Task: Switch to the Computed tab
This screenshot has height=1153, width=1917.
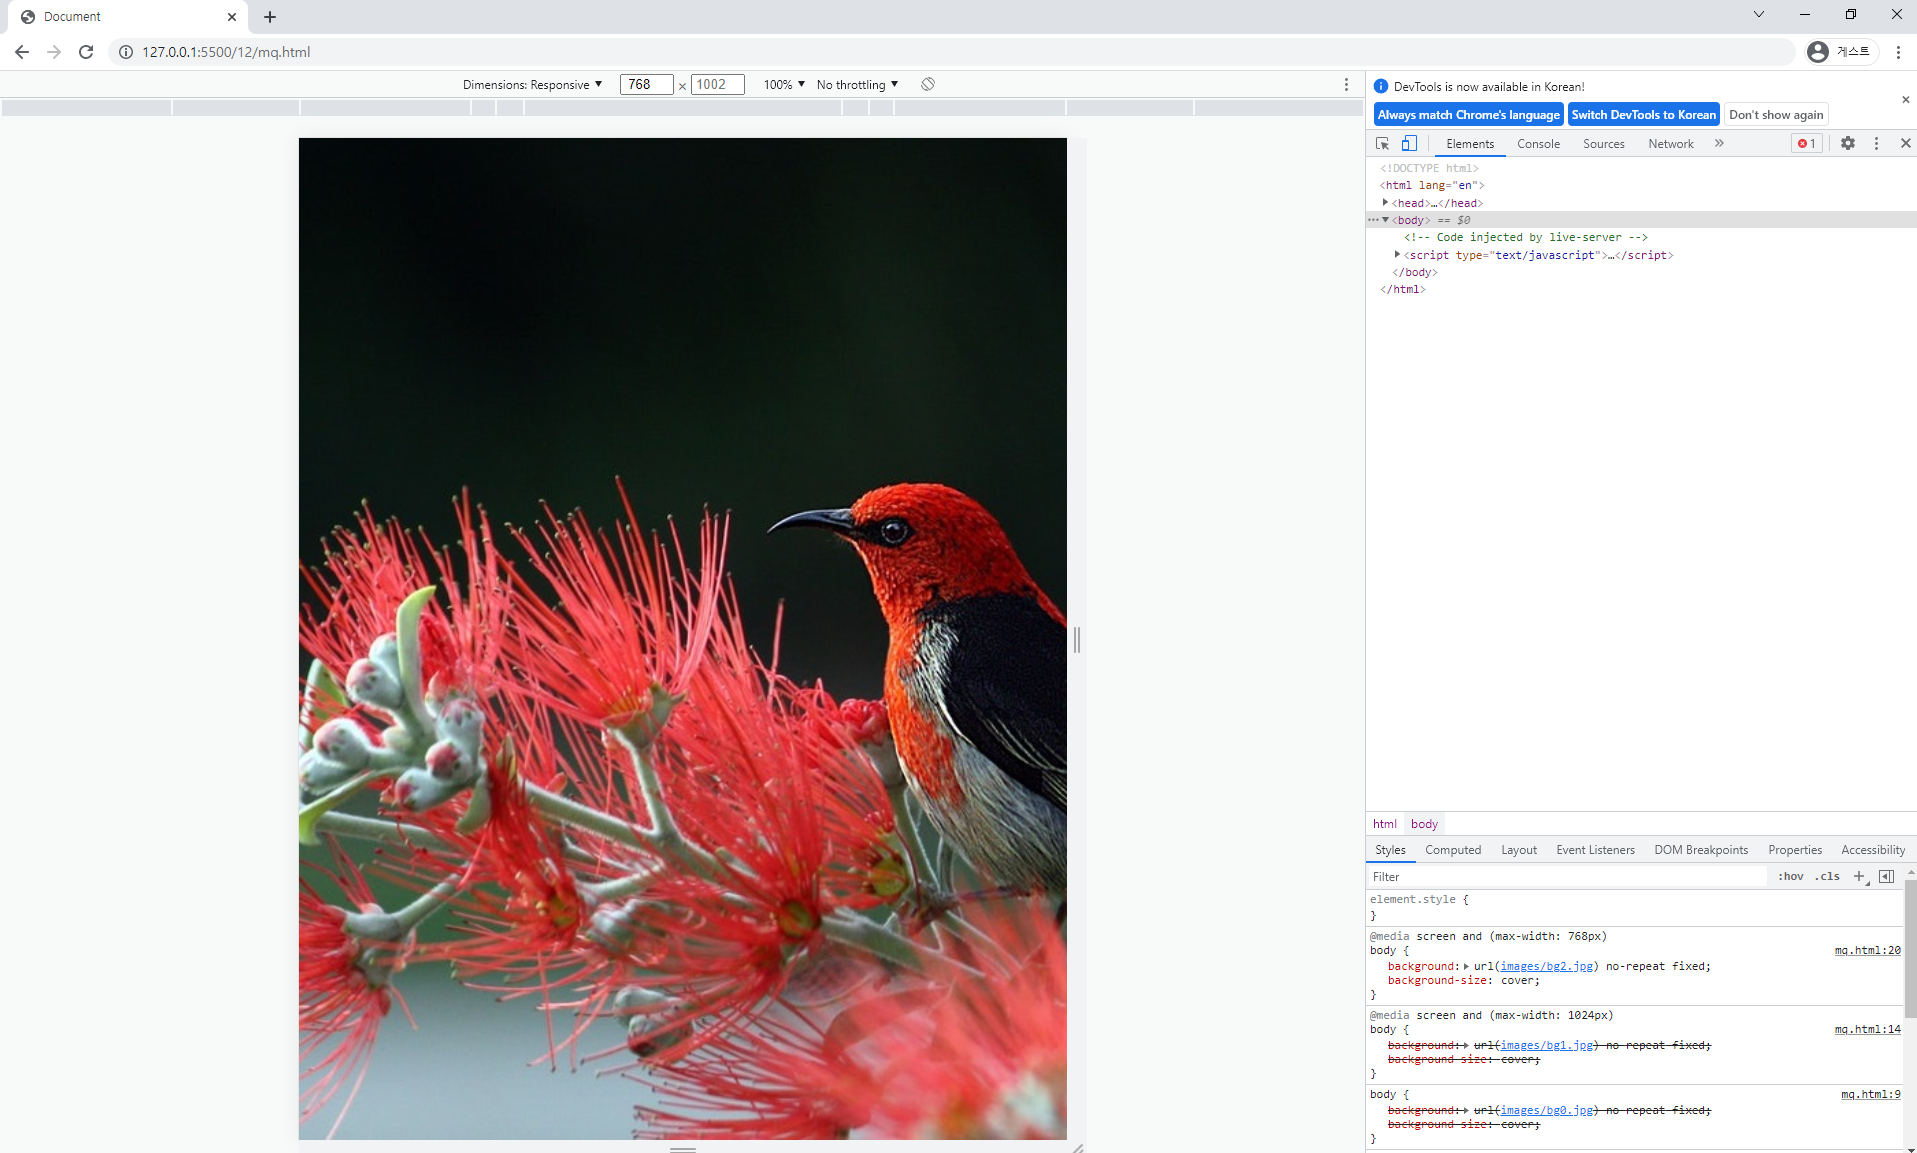Action: pos(1453,849)
